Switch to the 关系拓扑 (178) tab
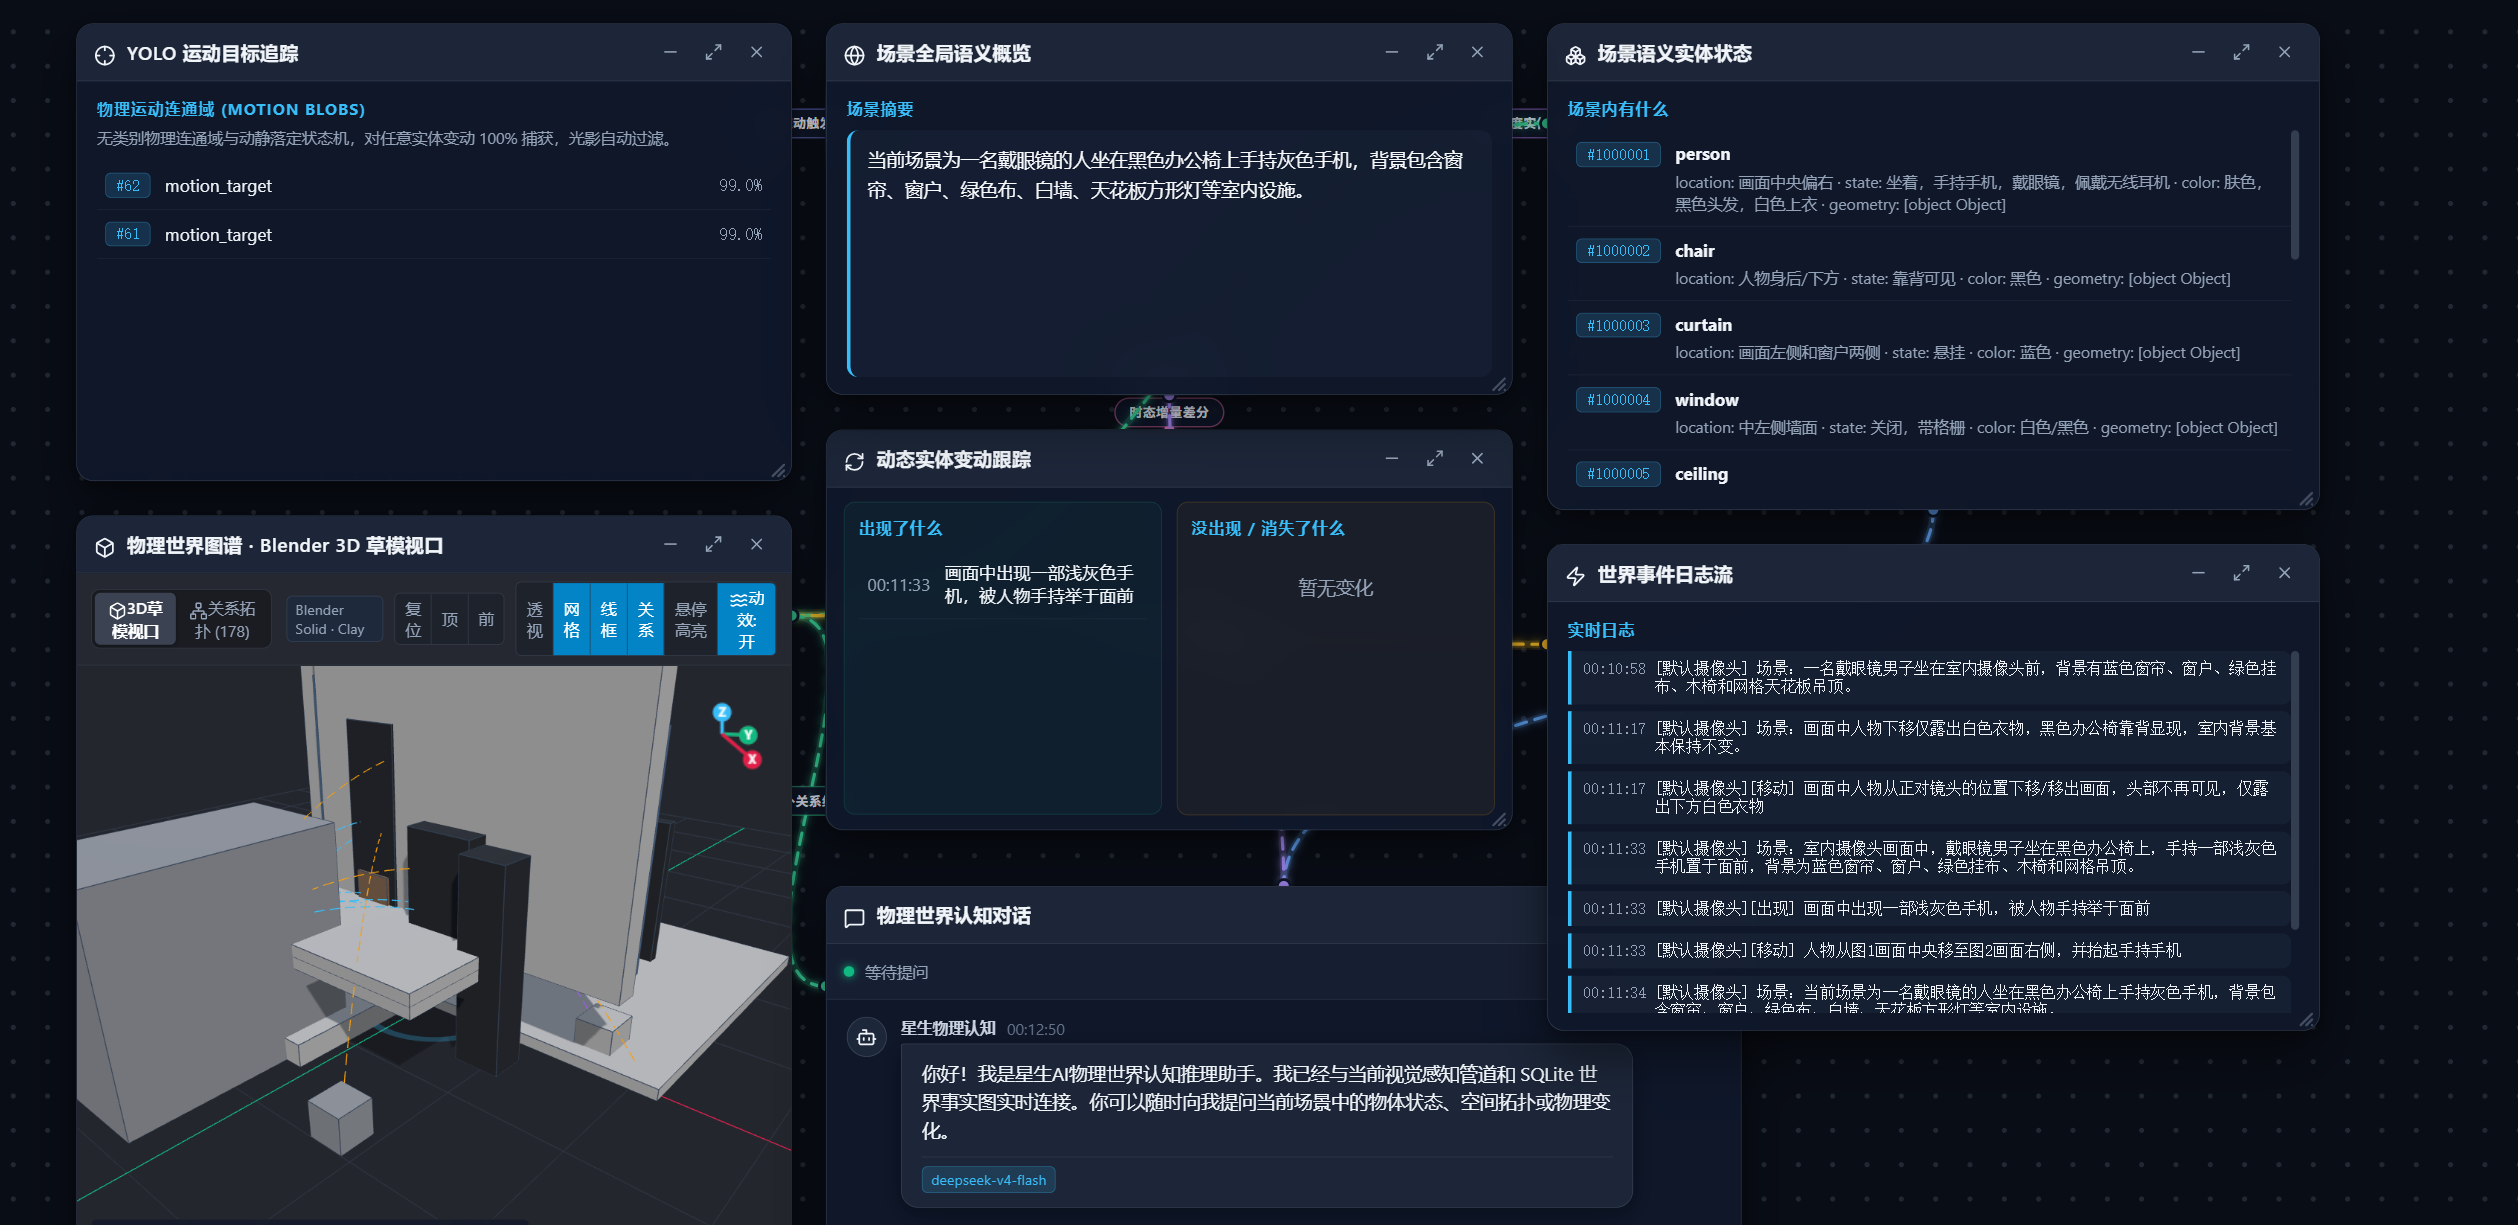Screen dimensions: 2518x1225 [x=222, y=620]
